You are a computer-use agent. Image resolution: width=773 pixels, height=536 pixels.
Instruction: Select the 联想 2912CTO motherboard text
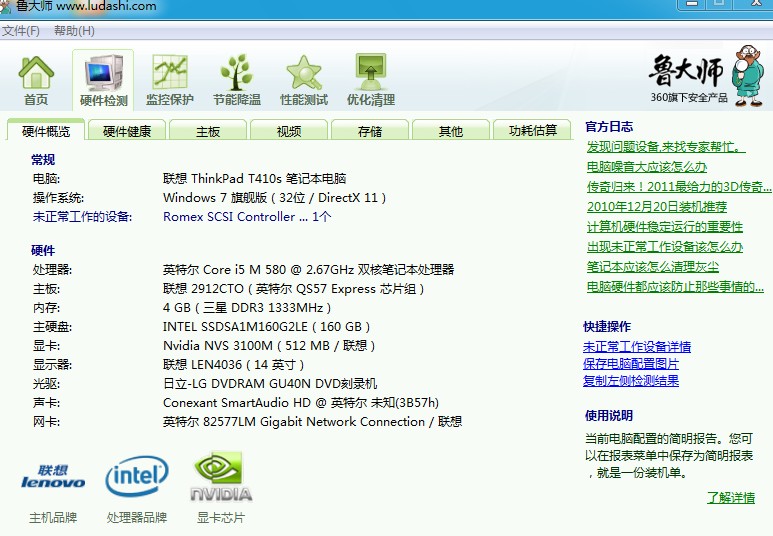coord(293,288)
